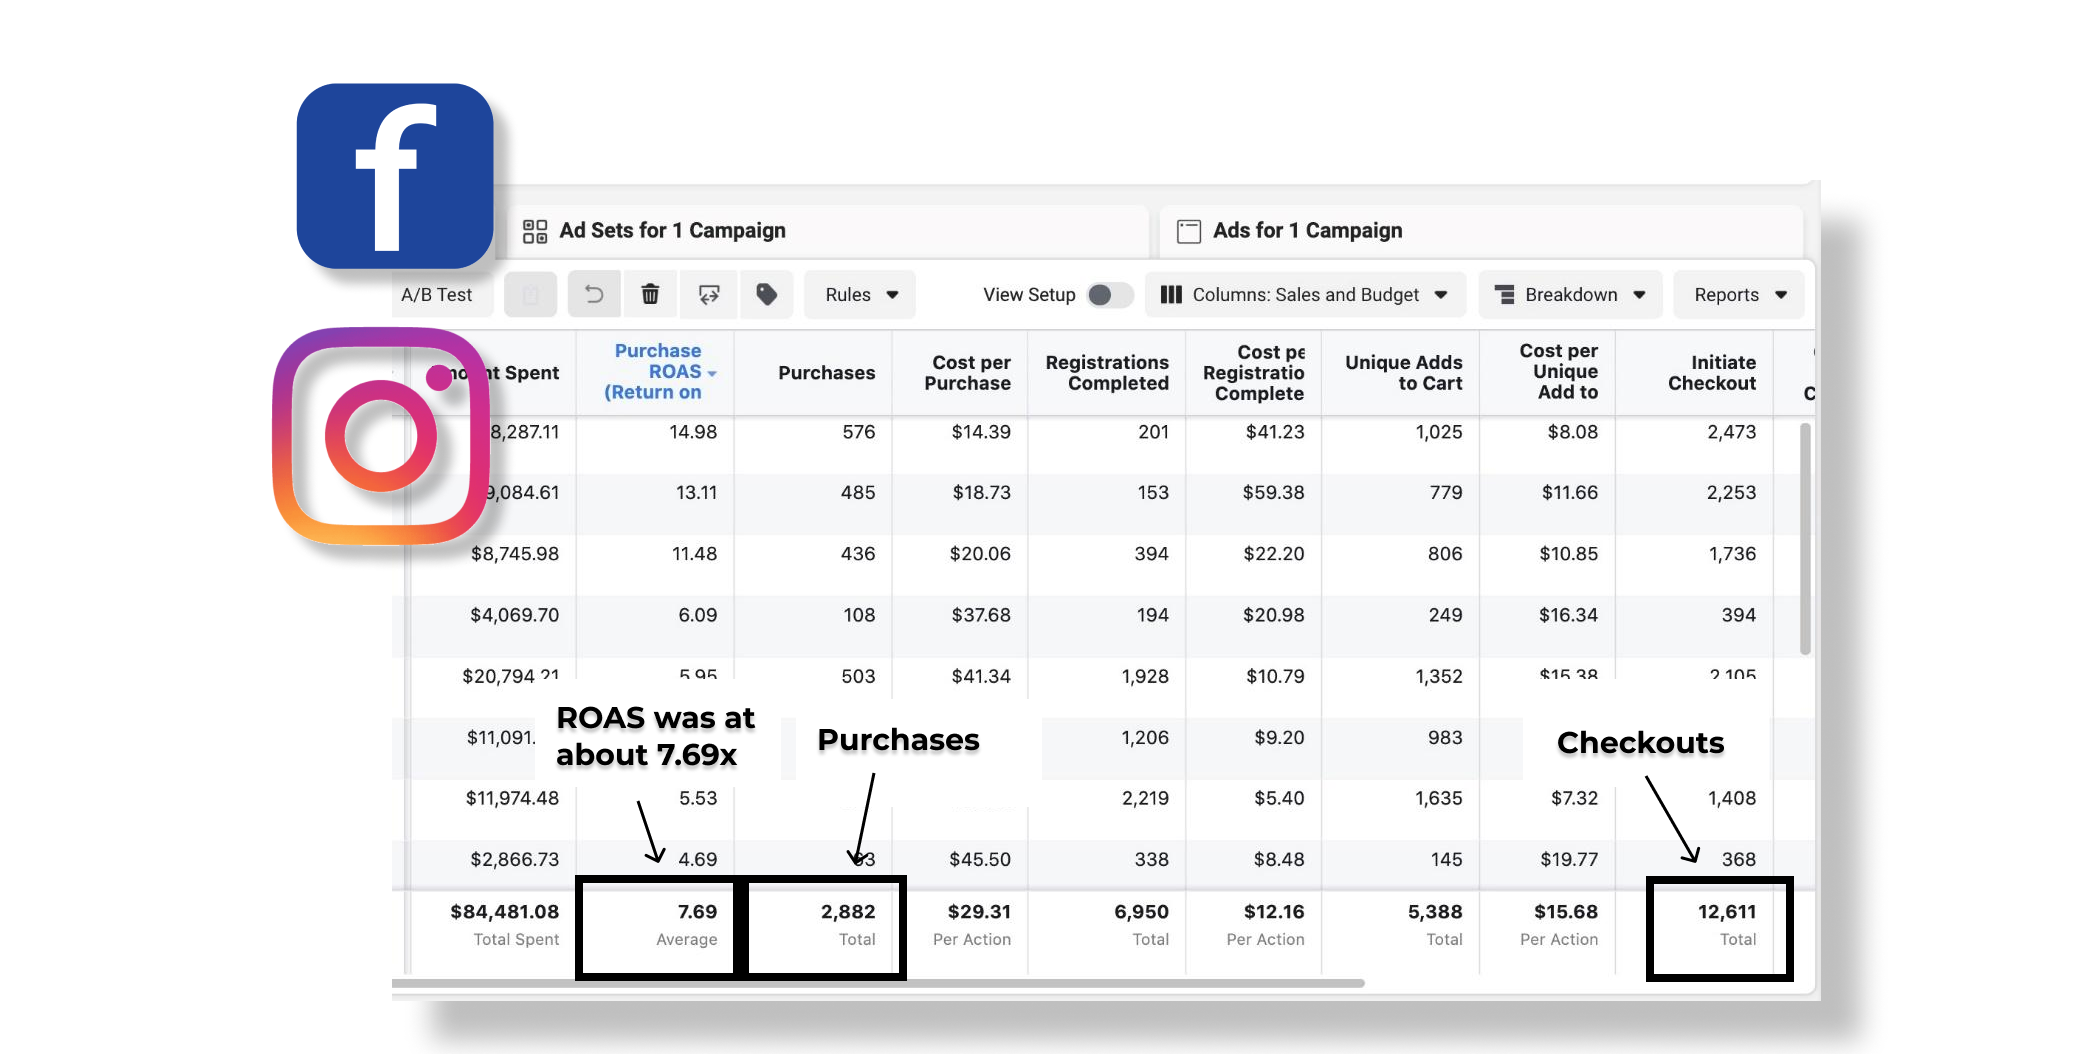Click the cost per registration $59.38

pyautogui.click(x=1273, y=493)
